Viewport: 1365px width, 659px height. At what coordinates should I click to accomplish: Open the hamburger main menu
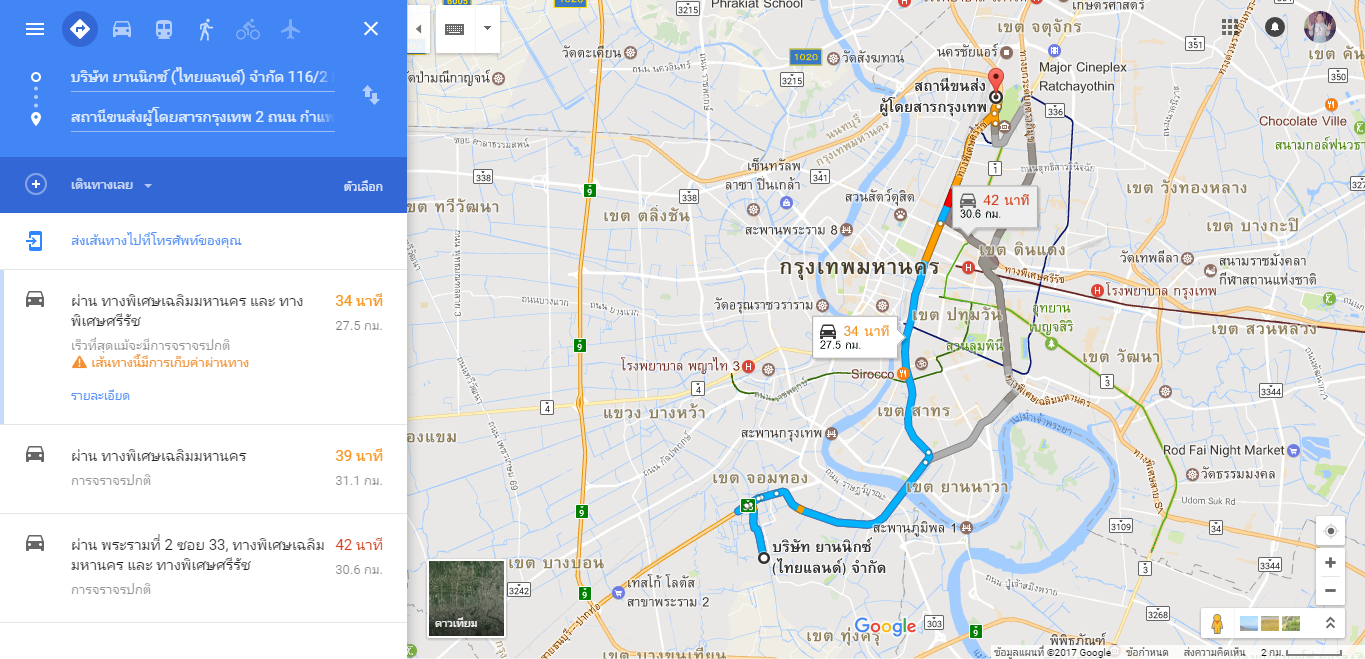point(35,29)
